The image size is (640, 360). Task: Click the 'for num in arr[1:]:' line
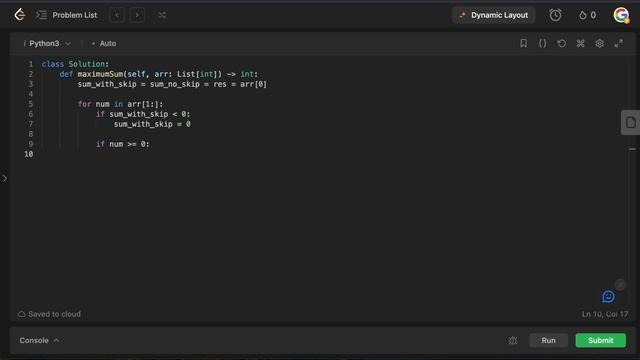120,104
